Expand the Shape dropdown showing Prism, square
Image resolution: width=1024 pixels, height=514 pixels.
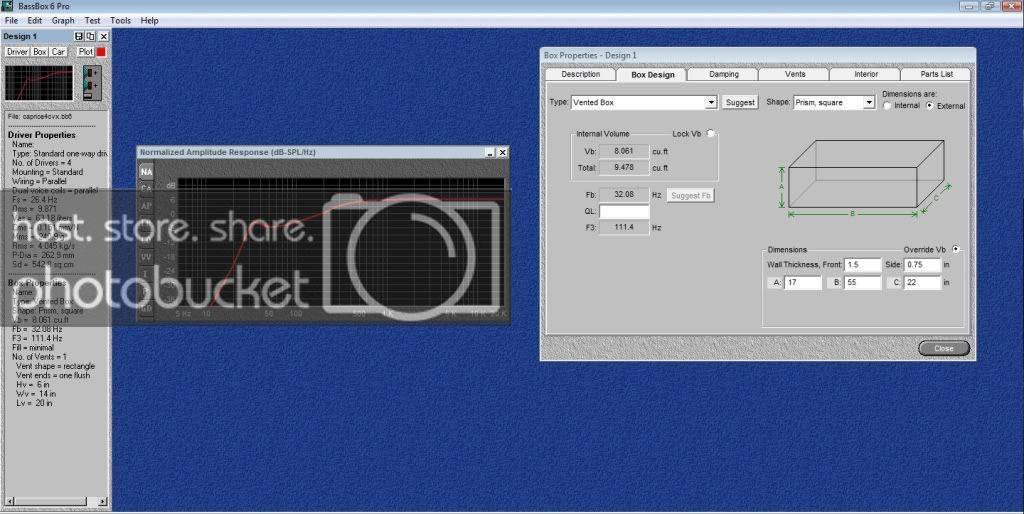(869, 103)
